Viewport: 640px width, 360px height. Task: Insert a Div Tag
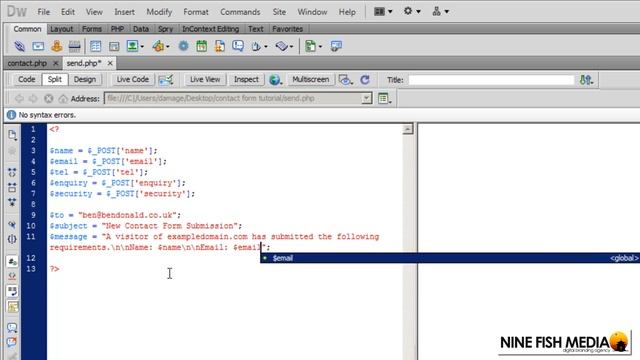tap(114, 46)
